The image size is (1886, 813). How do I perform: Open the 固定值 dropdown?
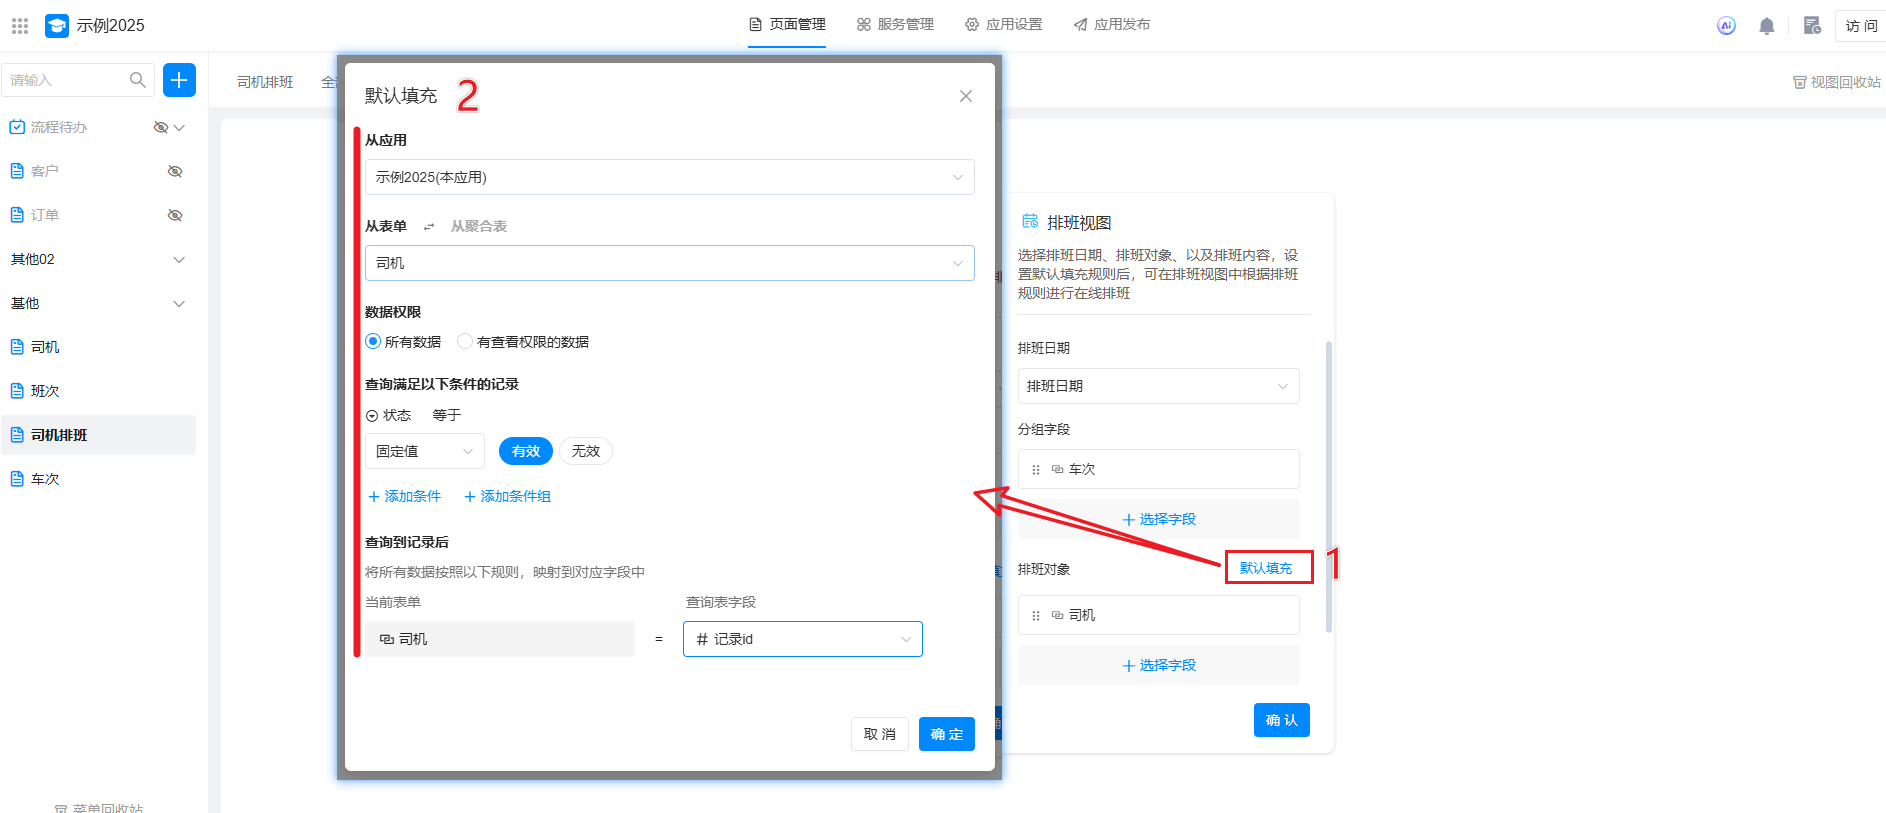coord(424,451)
